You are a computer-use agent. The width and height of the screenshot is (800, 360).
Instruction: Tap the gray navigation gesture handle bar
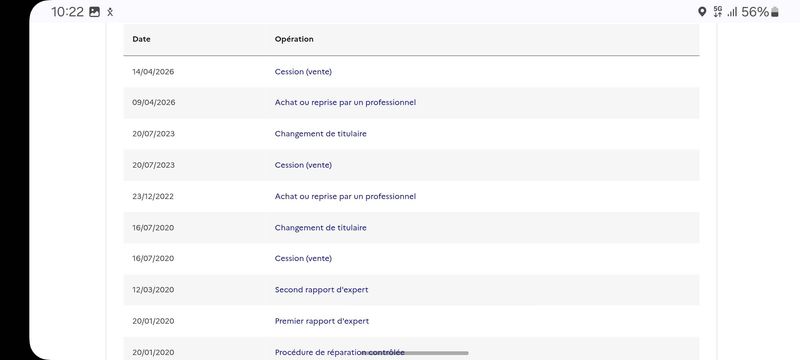[x=415, y=353]
